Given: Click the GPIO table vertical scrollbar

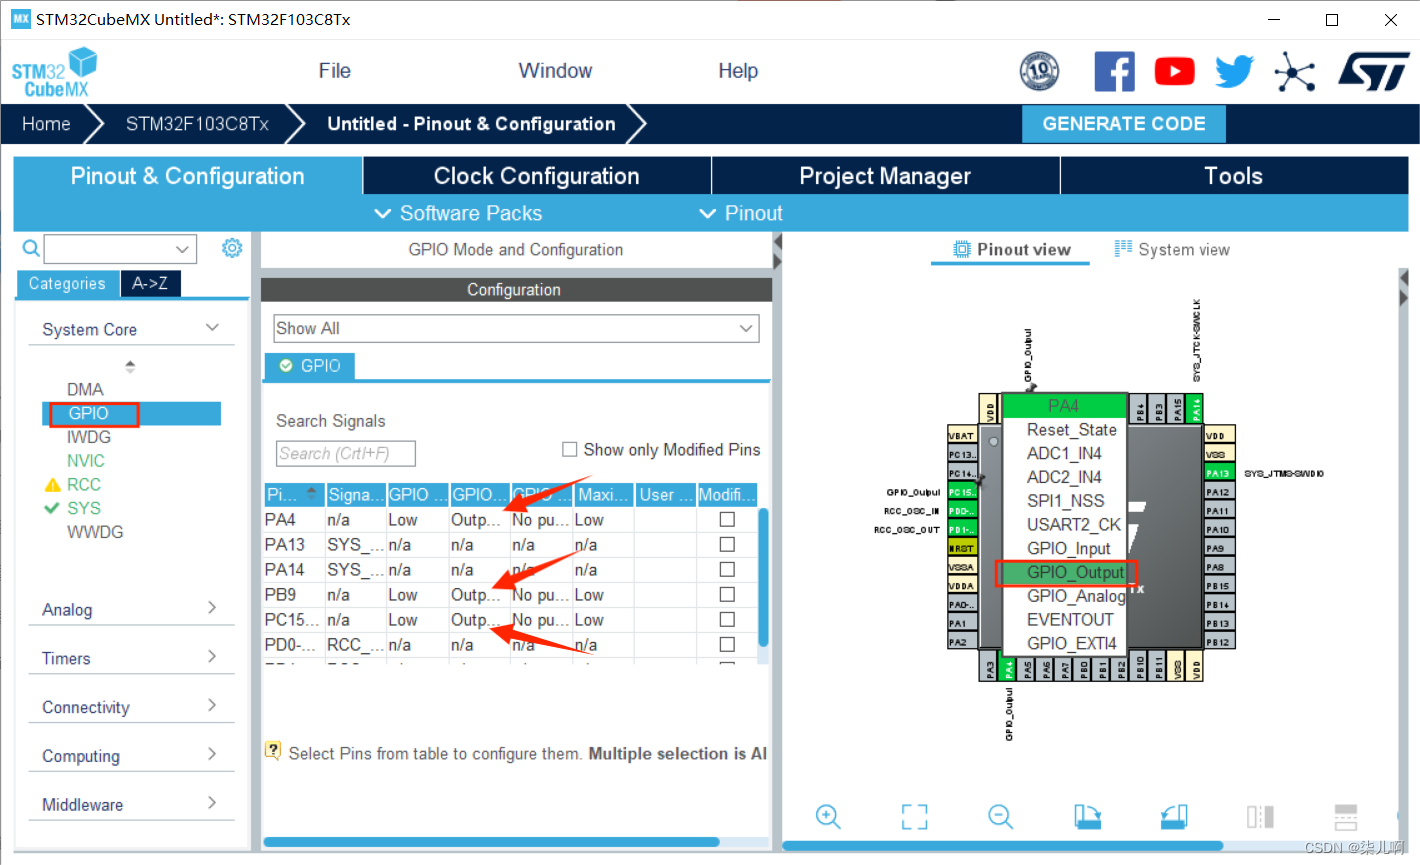Looking at the screenshot, I should pyautogui.click(x=764, y=578).
